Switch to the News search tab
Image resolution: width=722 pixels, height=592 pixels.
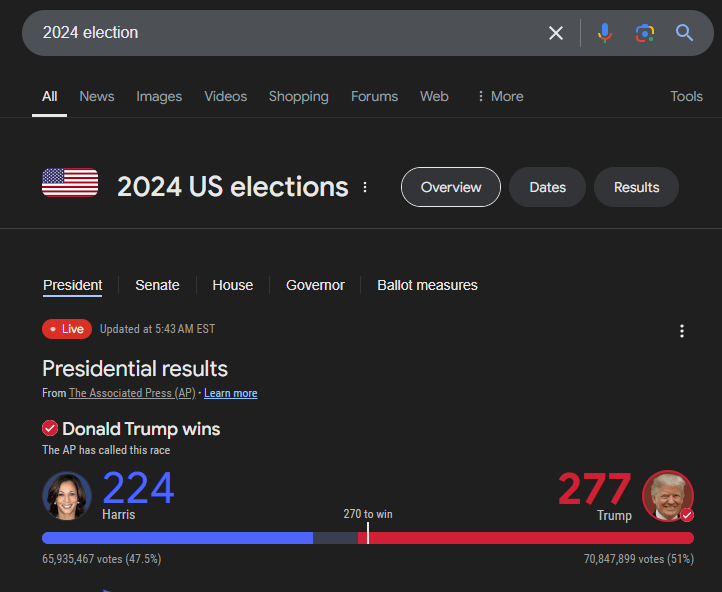point(97,96)
